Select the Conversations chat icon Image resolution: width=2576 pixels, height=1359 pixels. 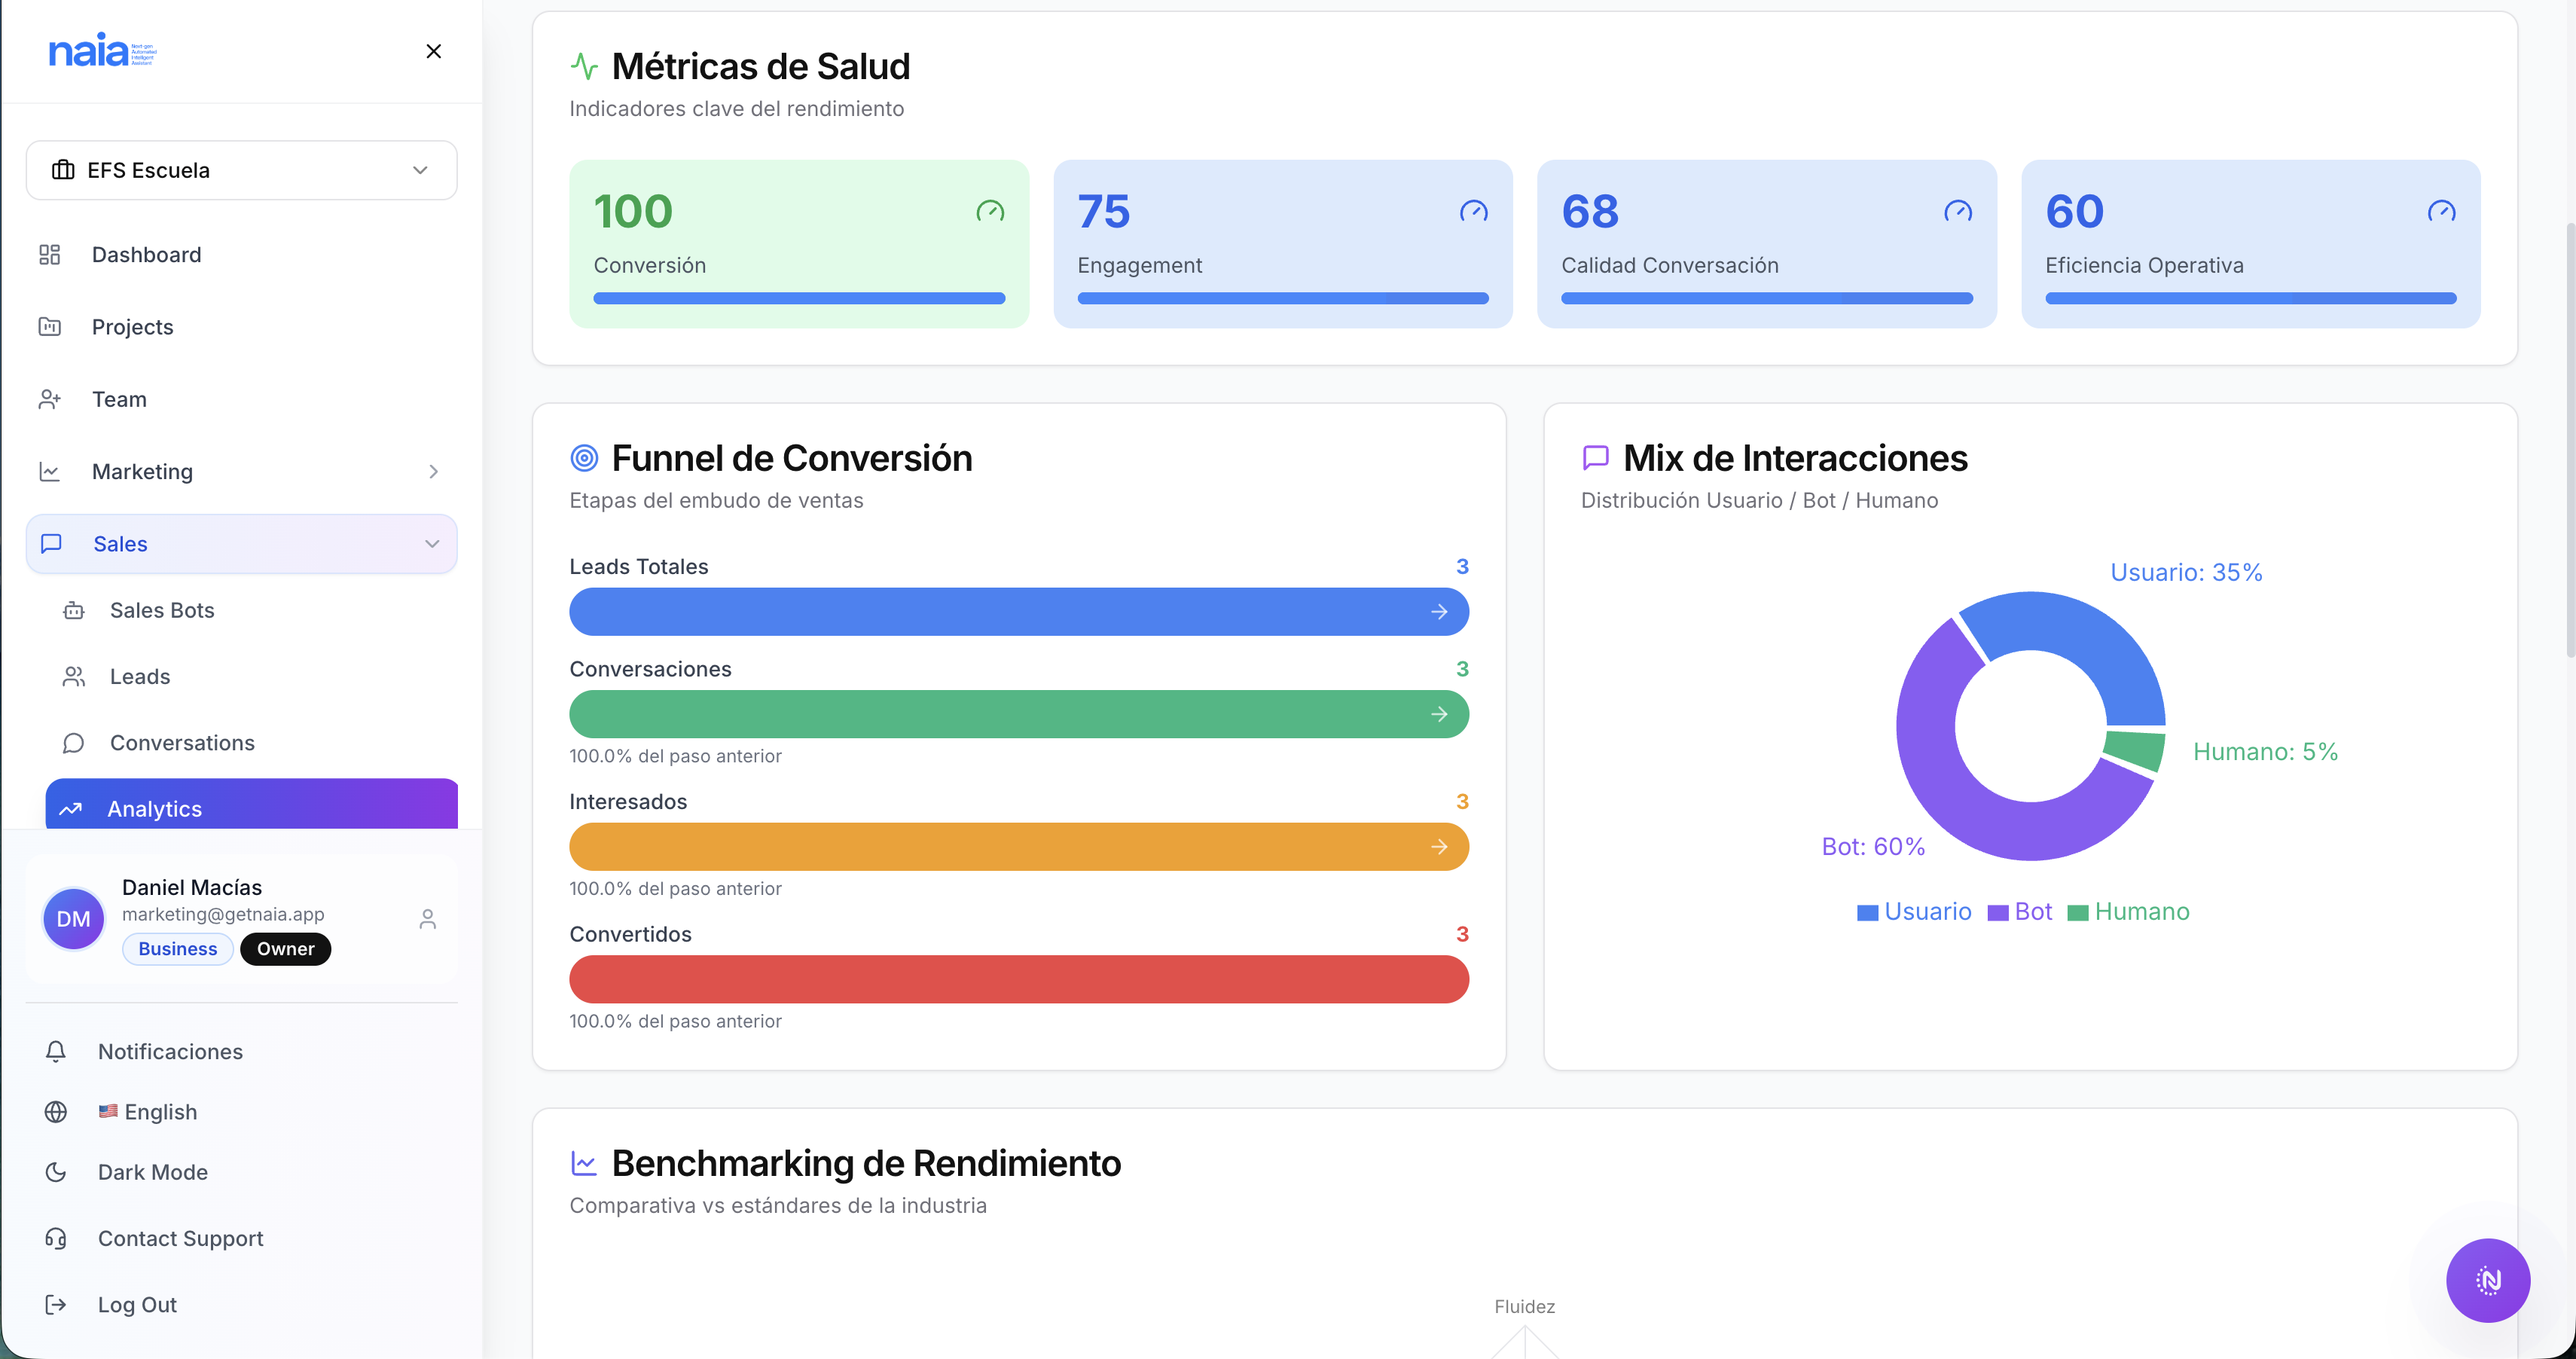[x=73, y=742]
